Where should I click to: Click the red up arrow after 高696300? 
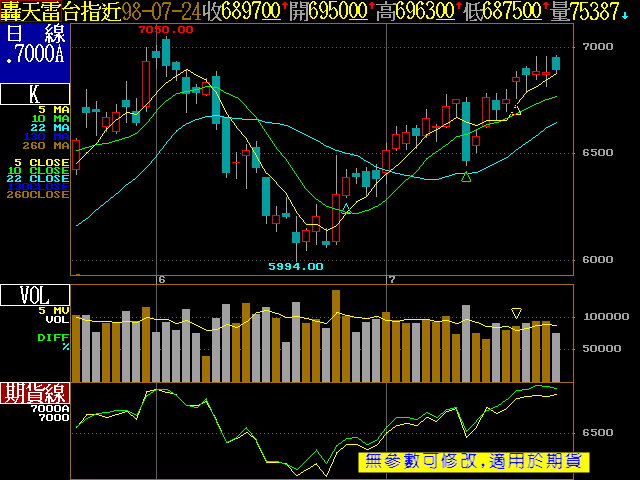457,8
